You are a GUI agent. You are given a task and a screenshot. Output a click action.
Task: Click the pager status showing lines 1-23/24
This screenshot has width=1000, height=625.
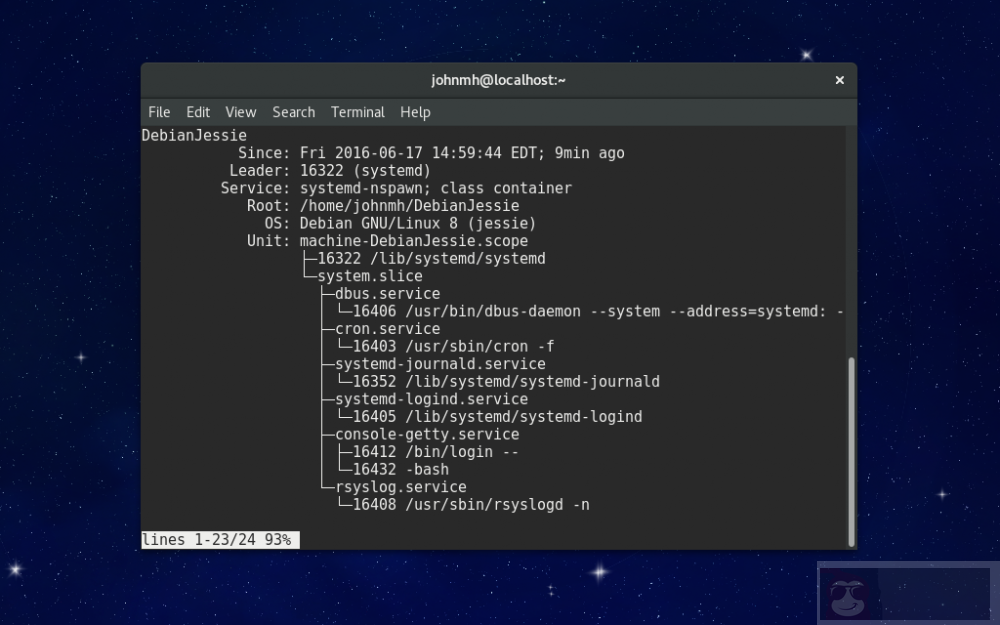pos(218,539)
